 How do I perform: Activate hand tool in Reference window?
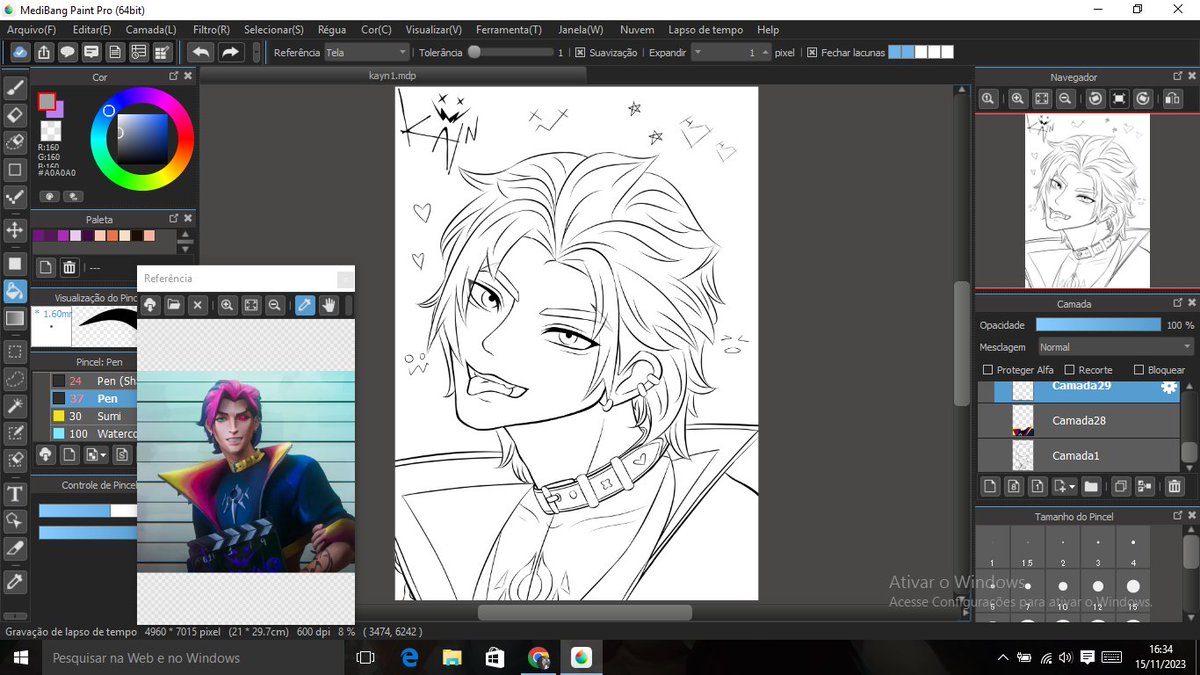(x=328, y=305)
